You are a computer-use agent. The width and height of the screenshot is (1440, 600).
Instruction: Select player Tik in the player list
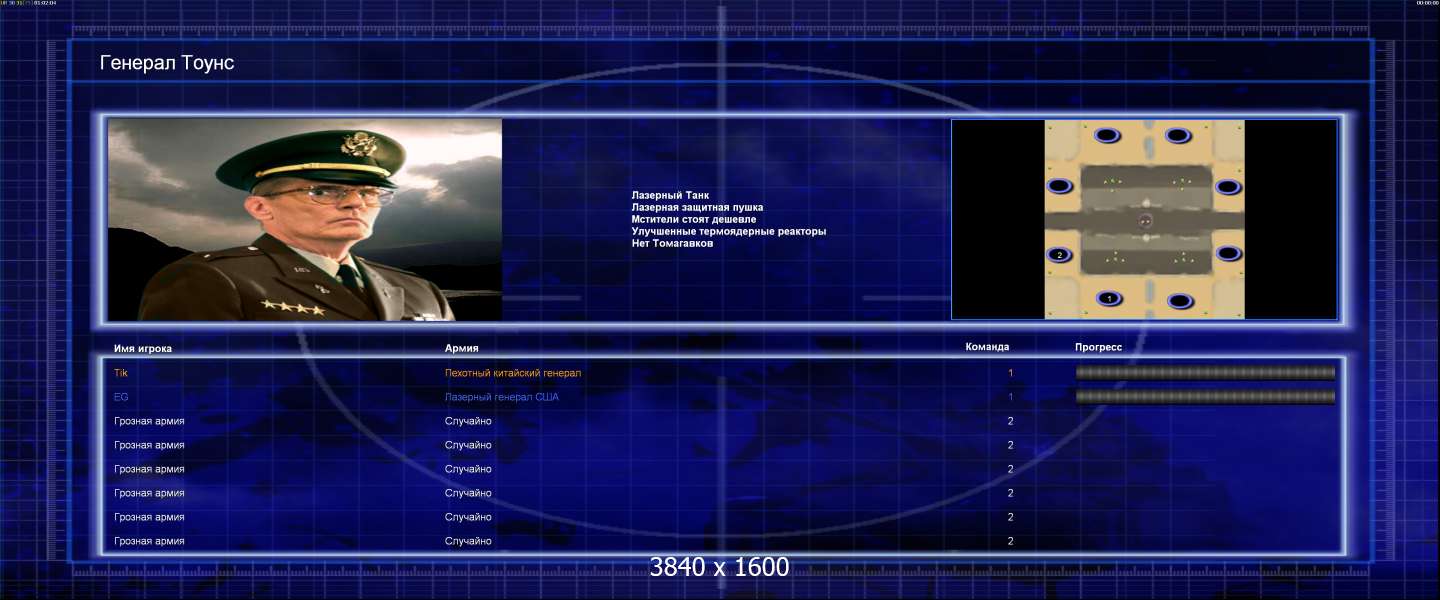(121, 373)
